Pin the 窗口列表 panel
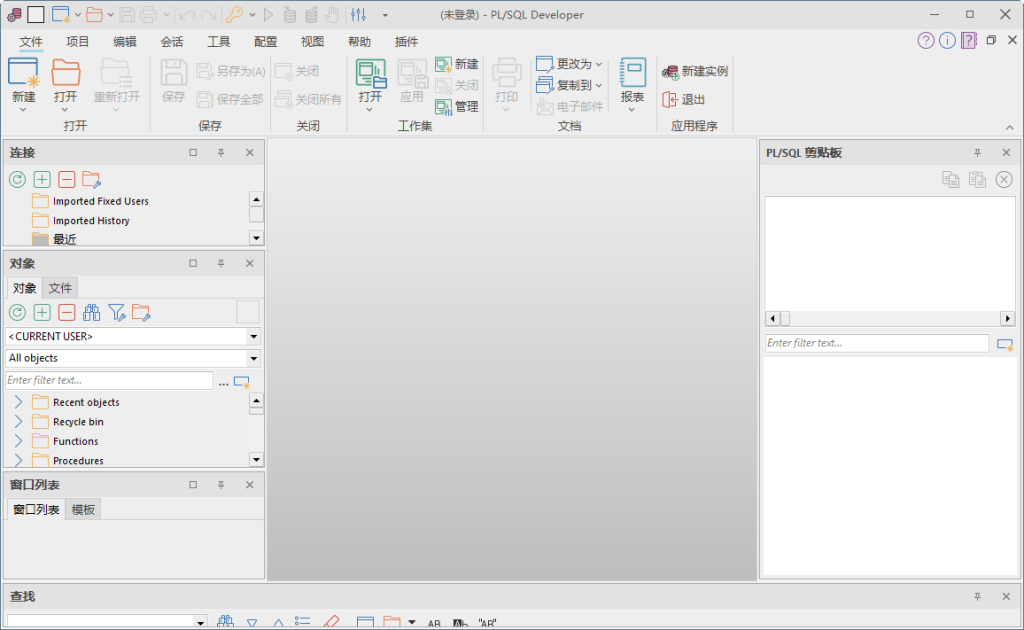This screenshot has height=630, width=1024. (x=221, y=484)
